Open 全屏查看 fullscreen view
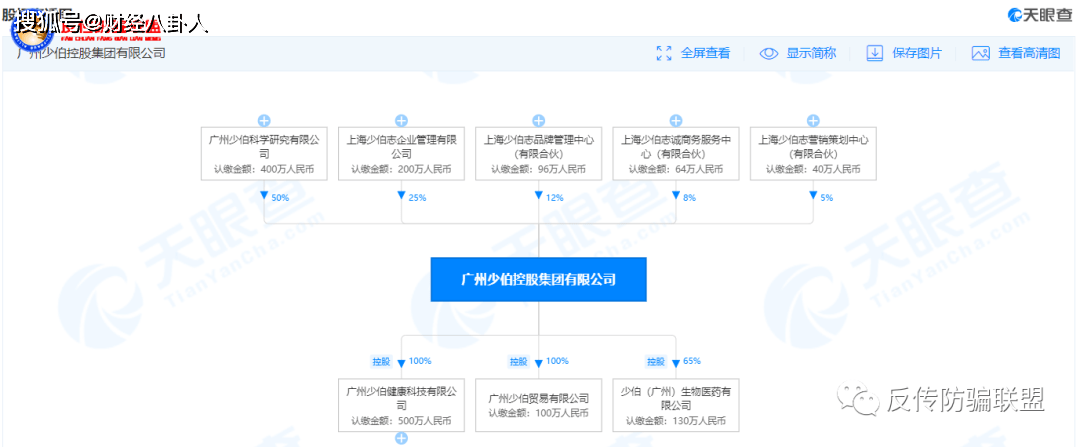 [705, 53]
